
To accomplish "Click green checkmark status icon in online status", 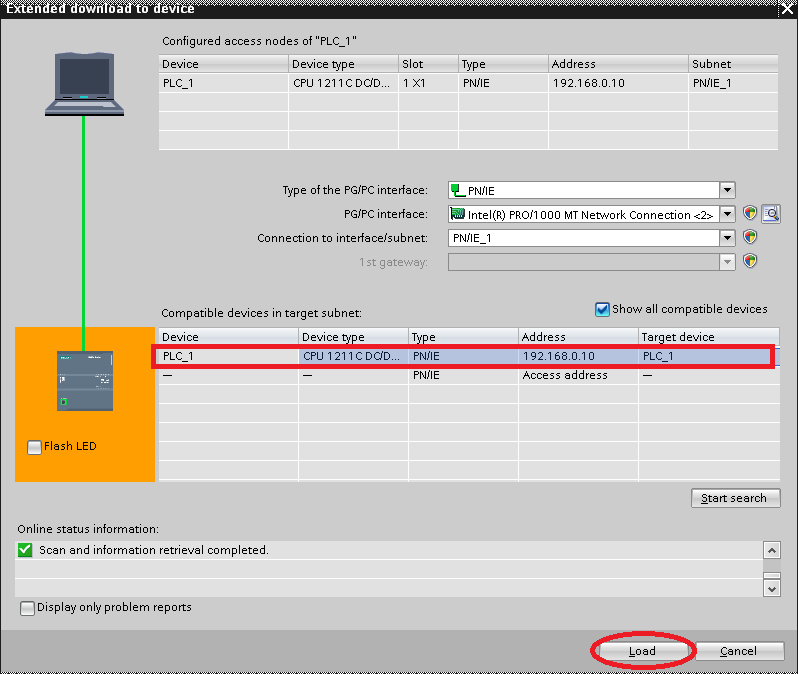I will 25,550.
